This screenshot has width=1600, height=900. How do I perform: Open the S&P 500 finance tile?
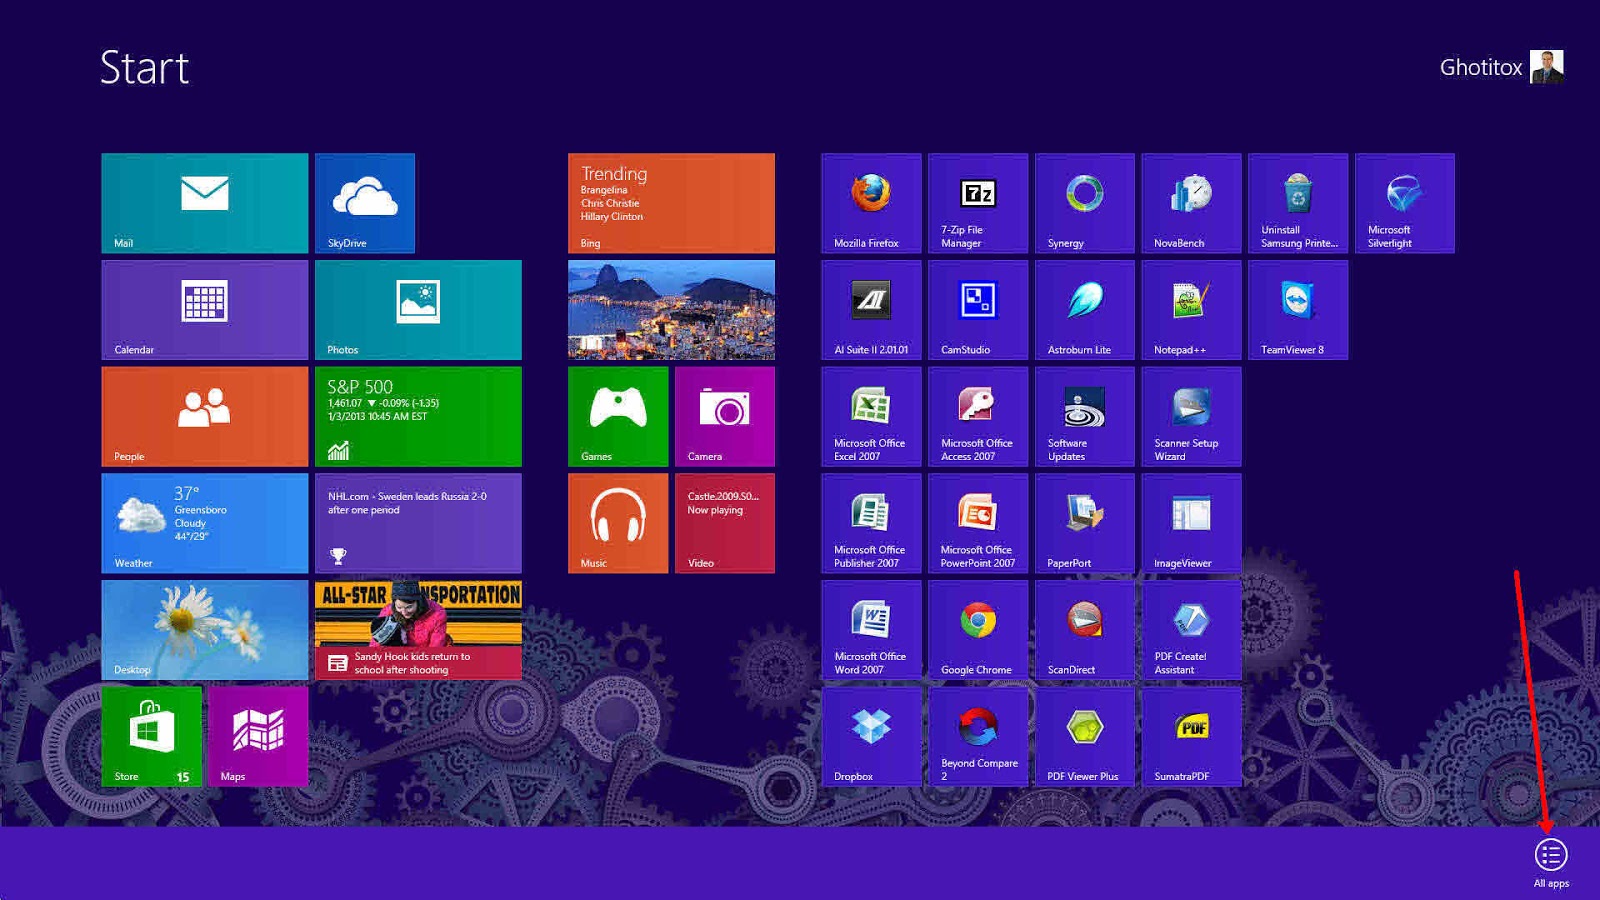418,417
